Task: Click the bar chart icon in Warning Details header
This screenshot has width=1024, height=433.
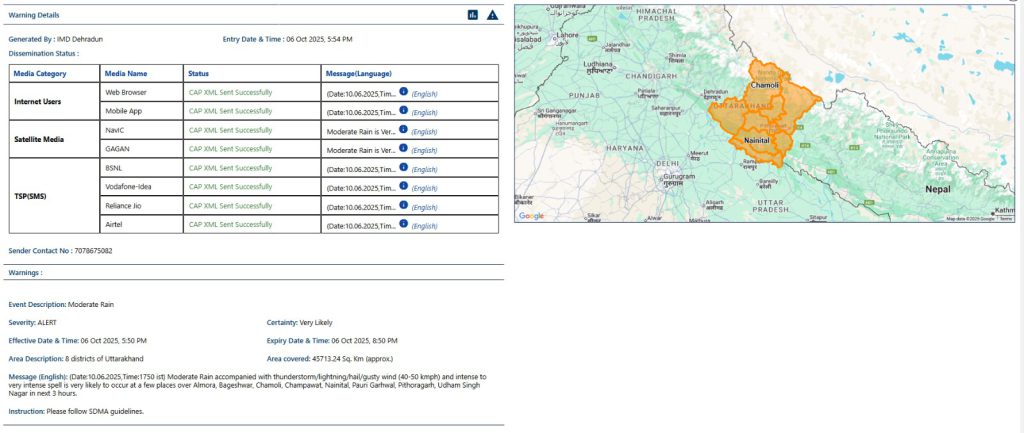Action: [x=472, y=15]
